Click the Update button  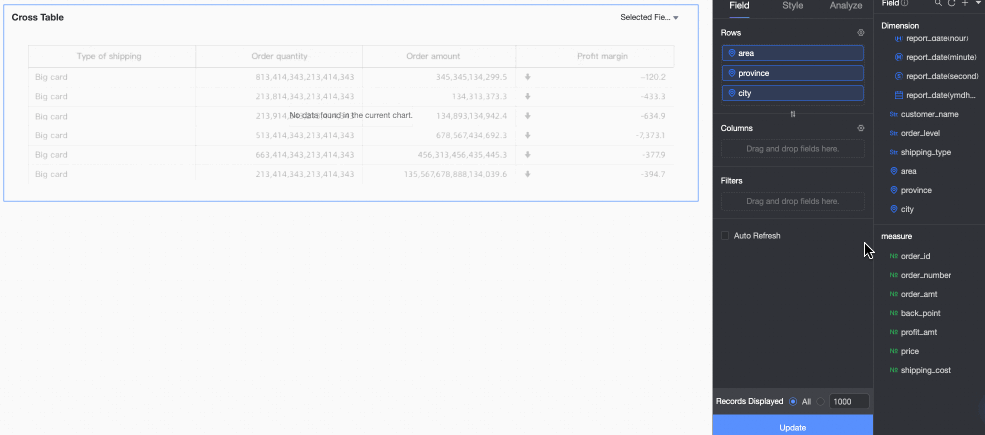(793, 426)
